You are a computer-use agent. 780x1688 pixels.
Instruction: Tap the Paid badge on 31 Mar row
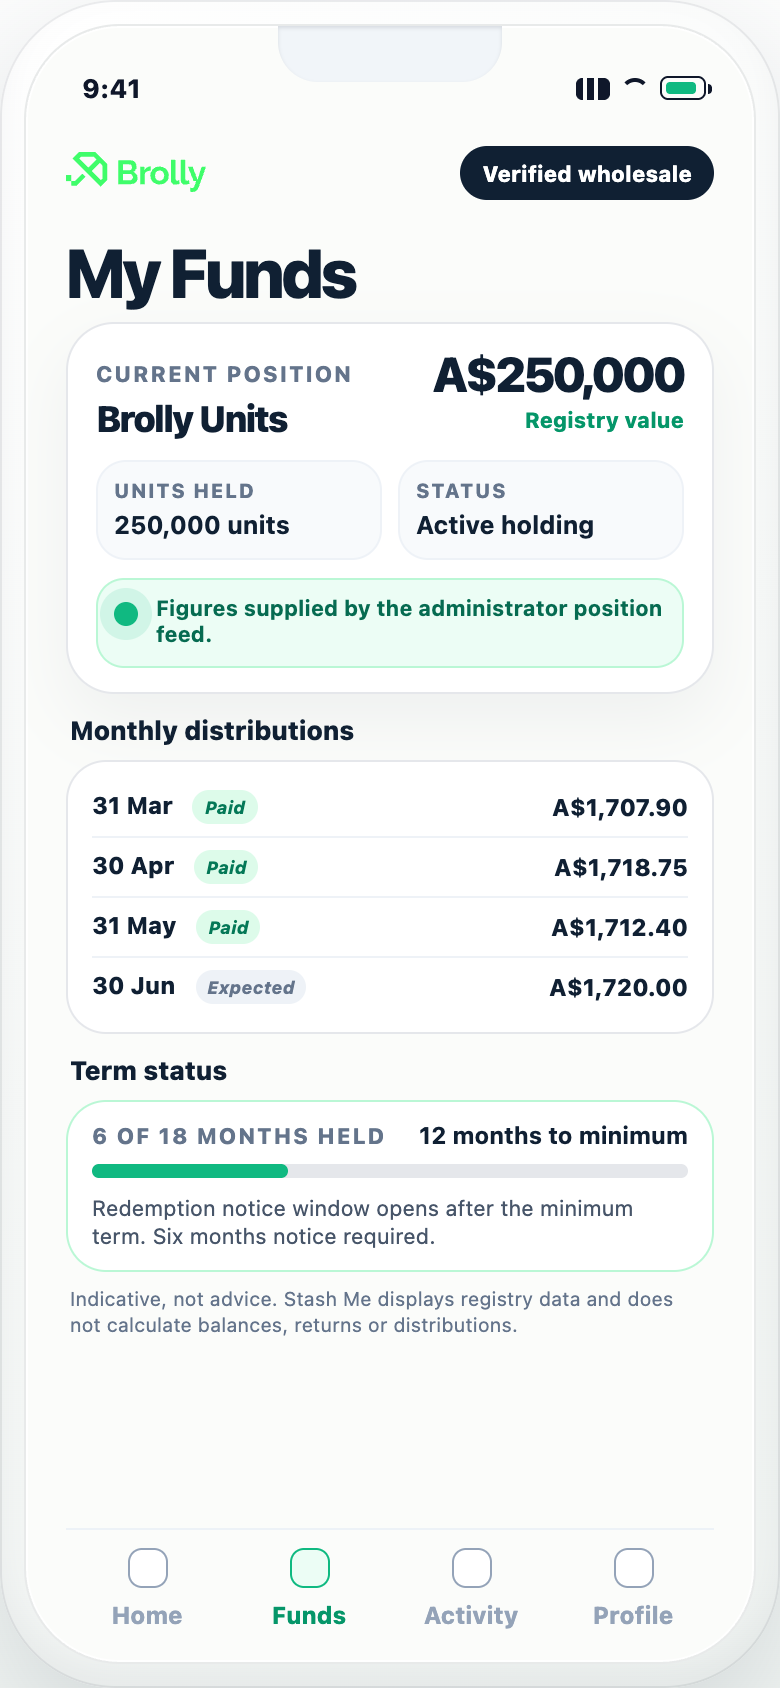coord(225,807)
